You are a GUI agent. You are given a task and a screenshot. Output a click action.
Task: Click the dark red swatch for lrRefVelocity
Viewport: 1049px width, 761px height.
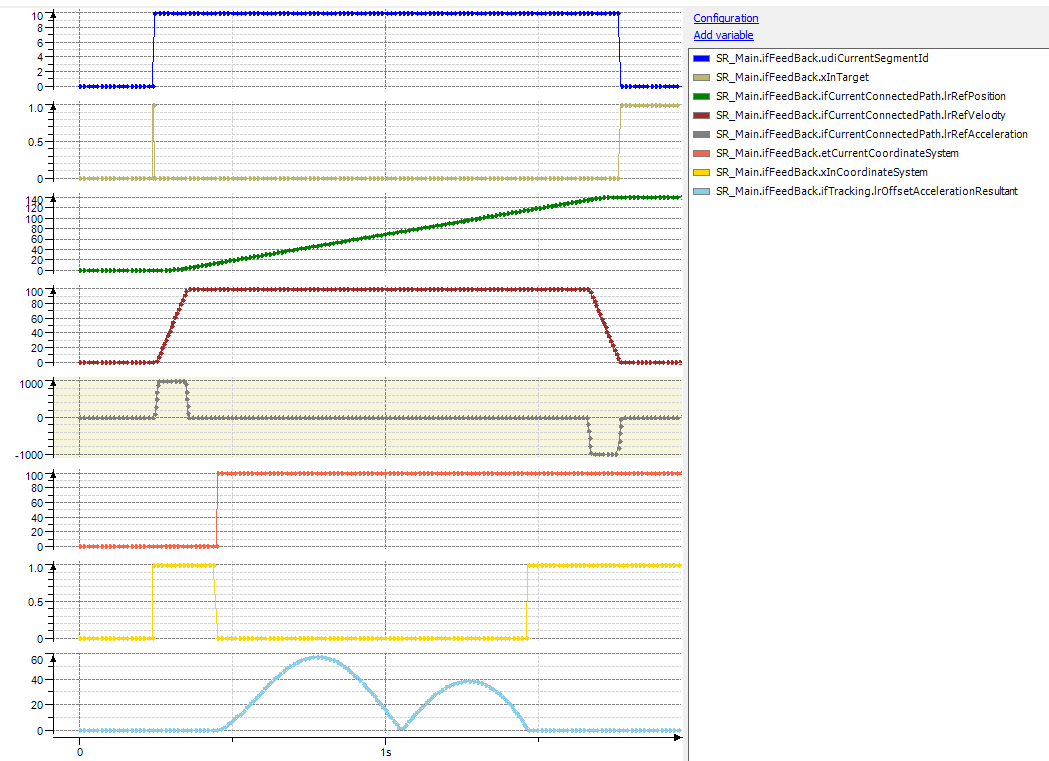tap(701, 116)
